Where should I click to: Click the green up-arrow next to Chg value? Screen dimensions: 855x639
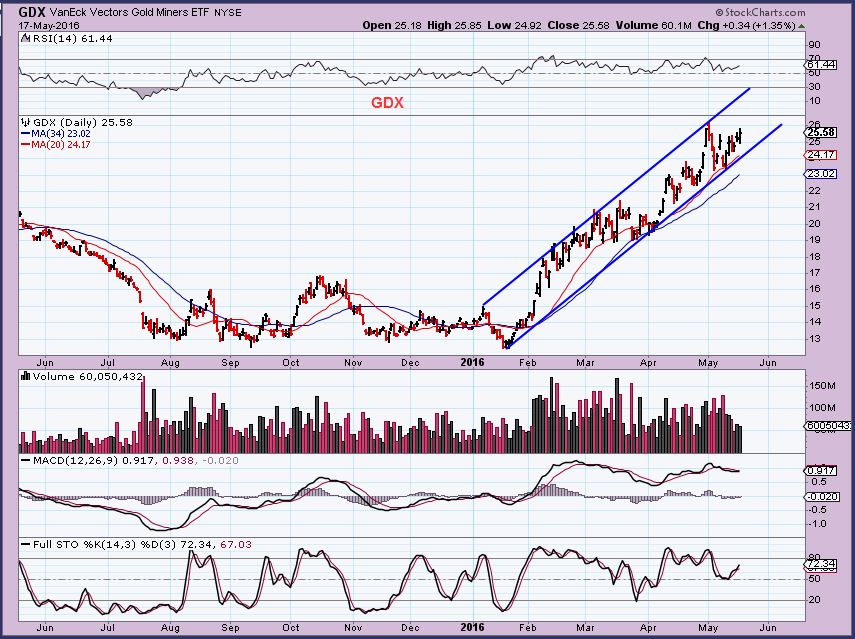(801, 26)
